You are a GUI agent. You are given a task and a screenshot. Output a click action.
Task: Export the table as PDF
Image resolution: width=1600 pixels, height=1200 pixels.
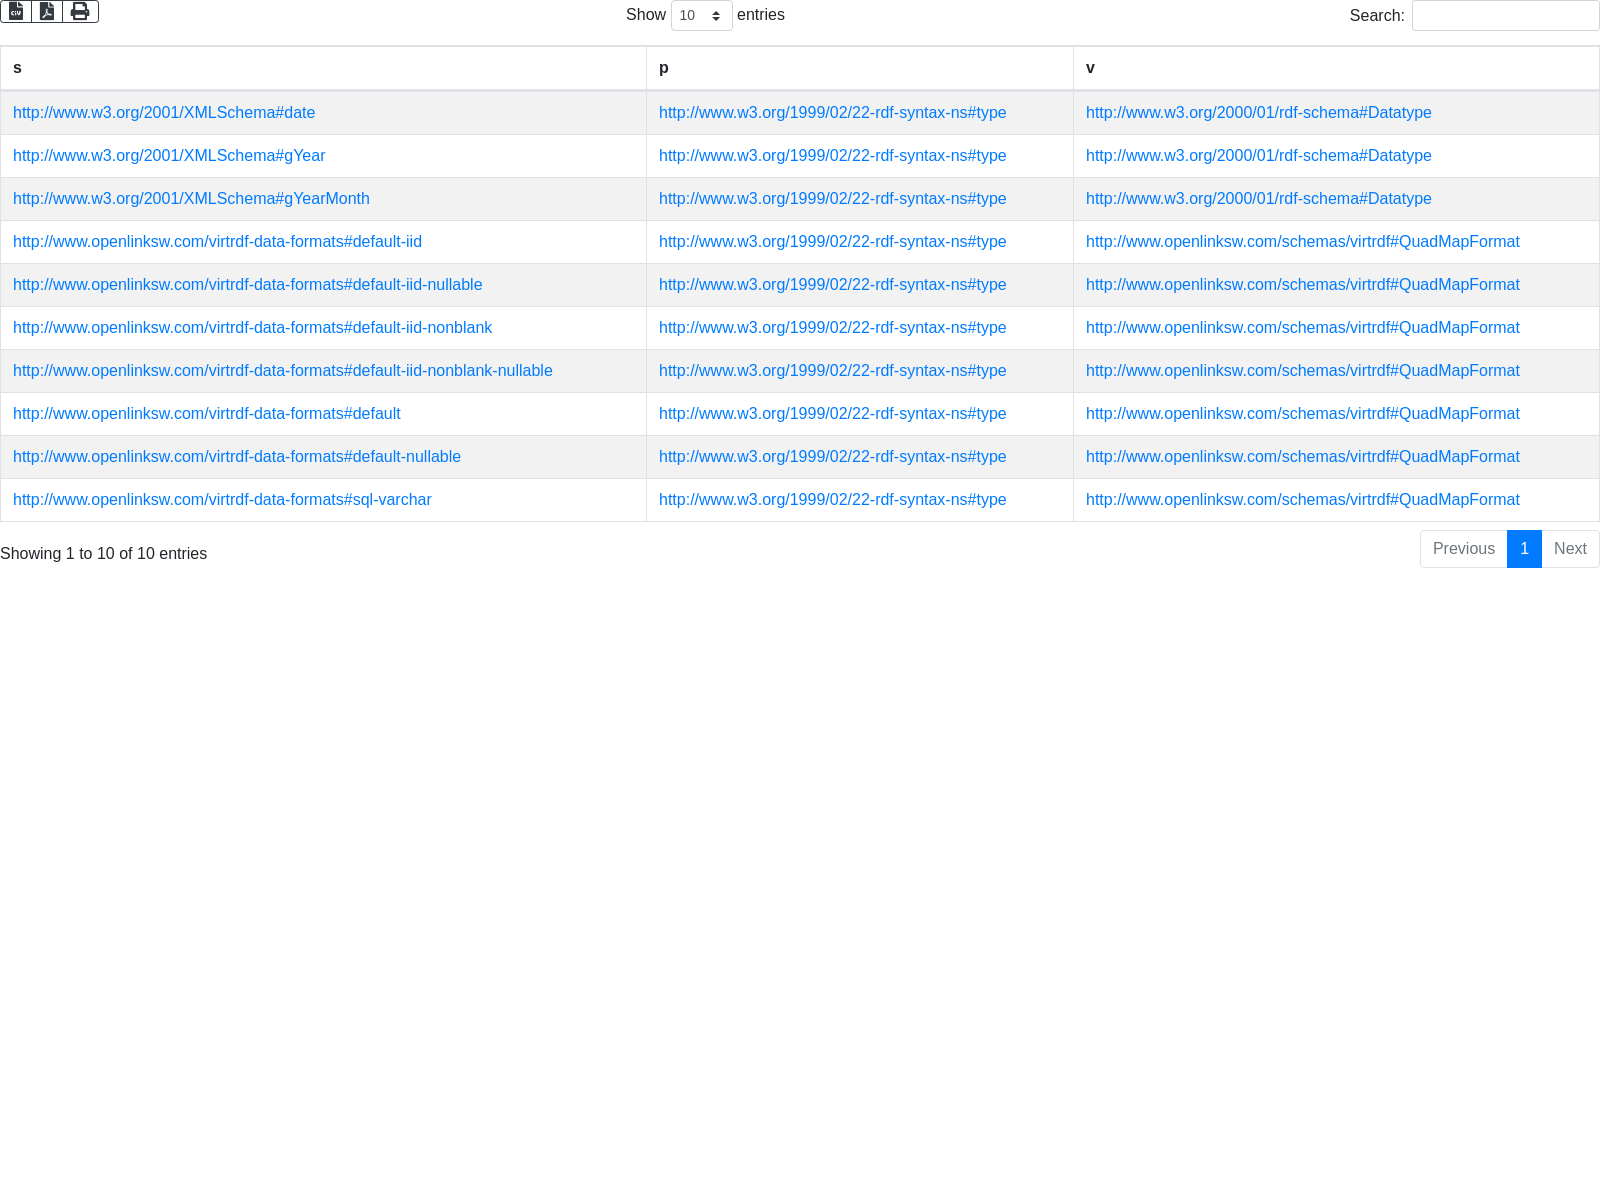(47, 11)
